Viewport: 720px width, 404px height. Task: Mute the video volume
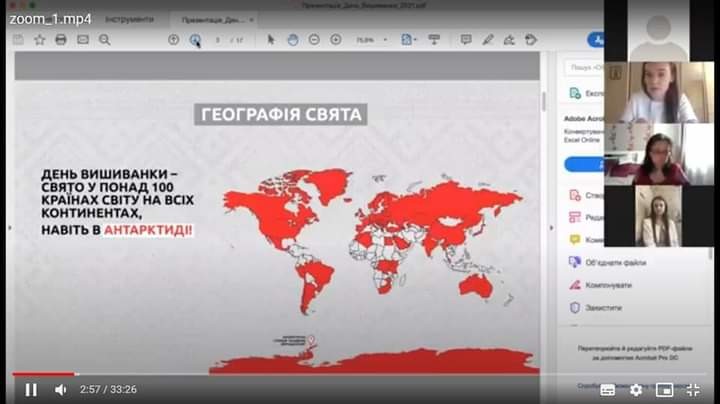pos(61,390)
